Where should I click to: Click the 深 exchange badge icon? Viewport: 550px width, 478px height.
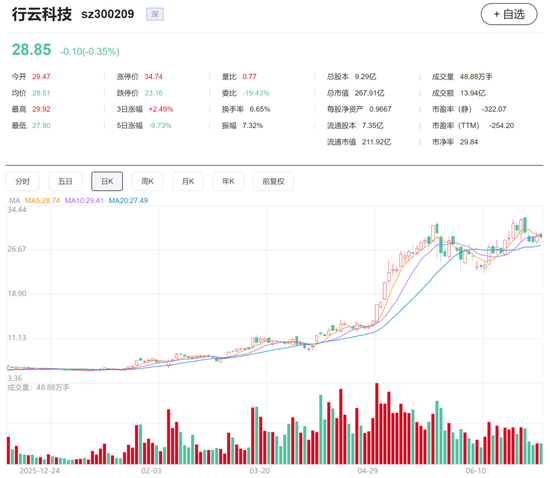pos(155,14)
